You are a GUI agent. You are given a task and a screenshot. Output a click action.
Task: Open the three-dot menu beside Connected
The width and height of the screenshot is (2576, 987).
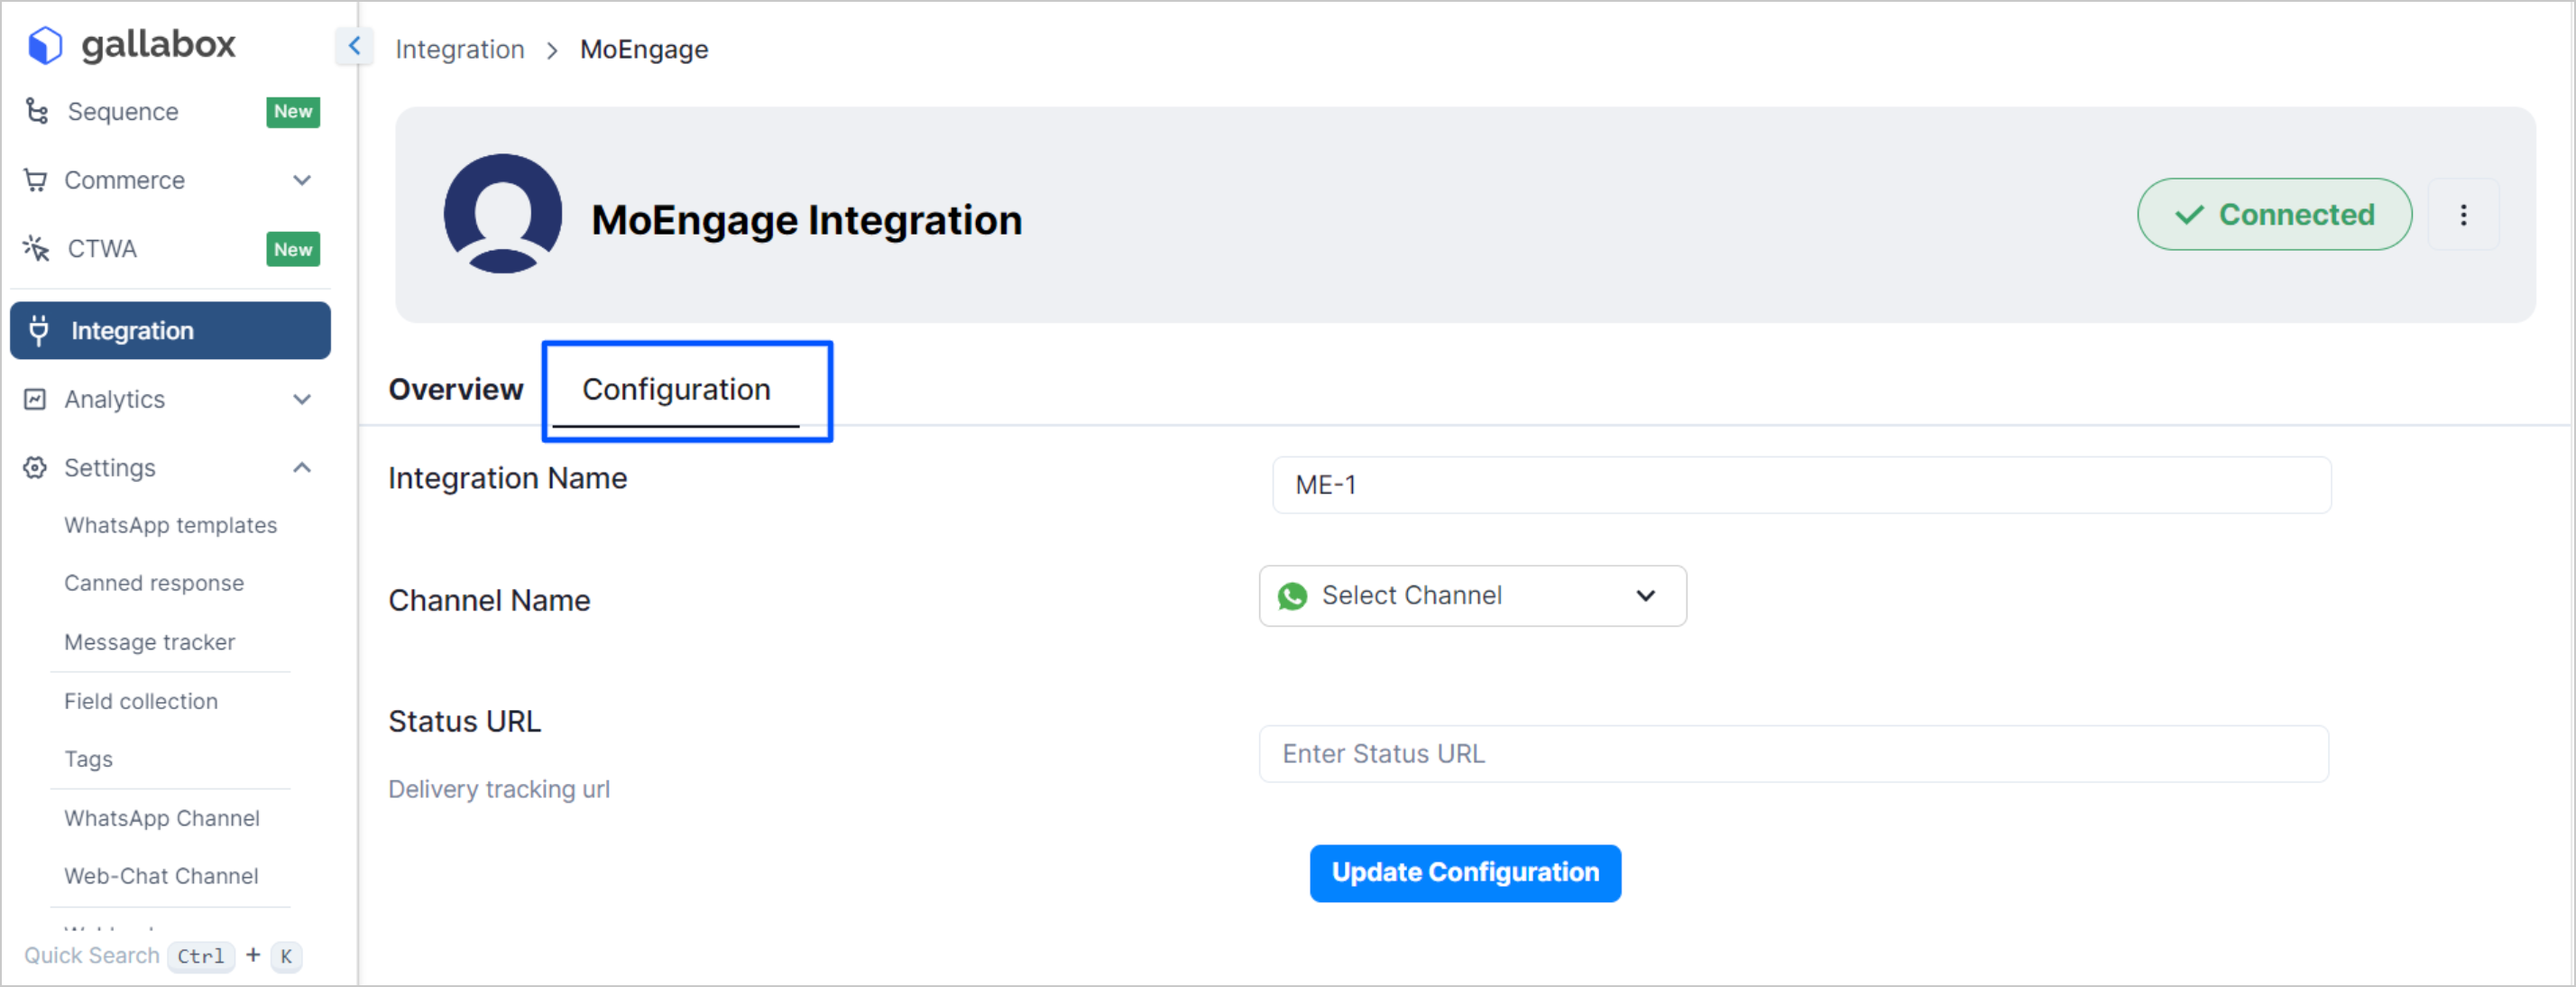(2464, 214)
